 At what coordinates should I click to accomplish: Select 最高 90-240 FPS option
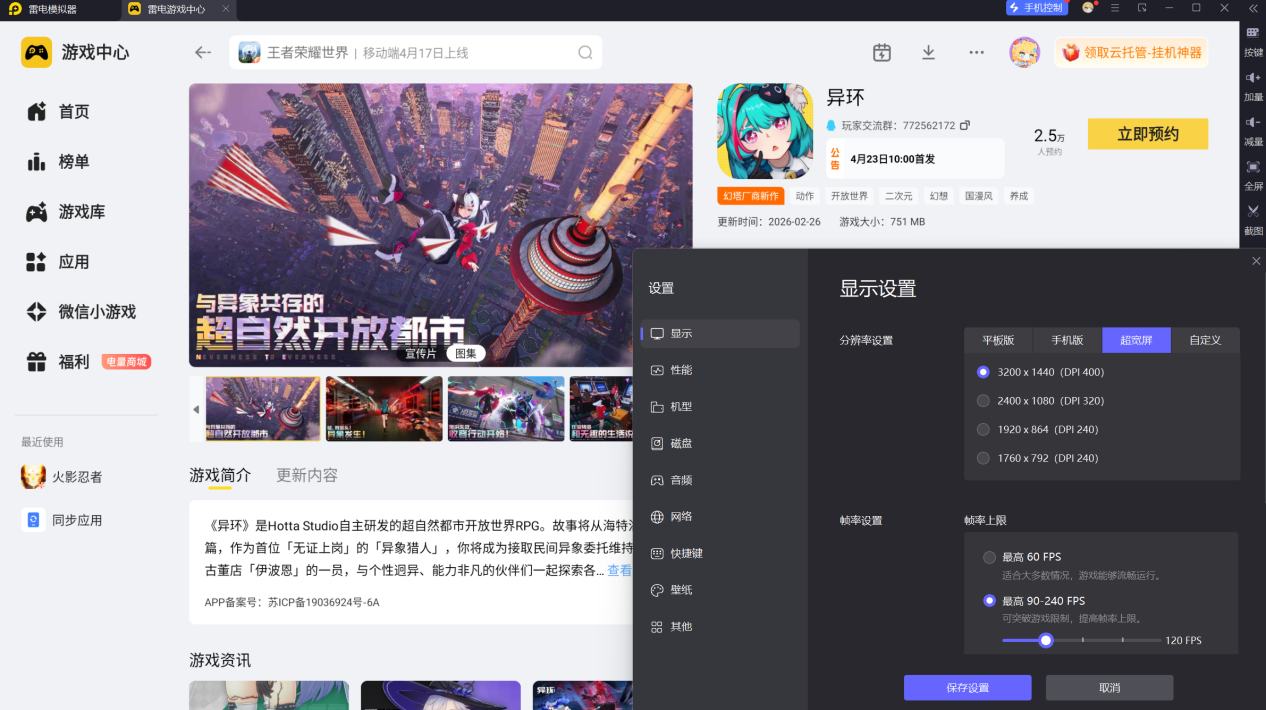pos(1034,601)
